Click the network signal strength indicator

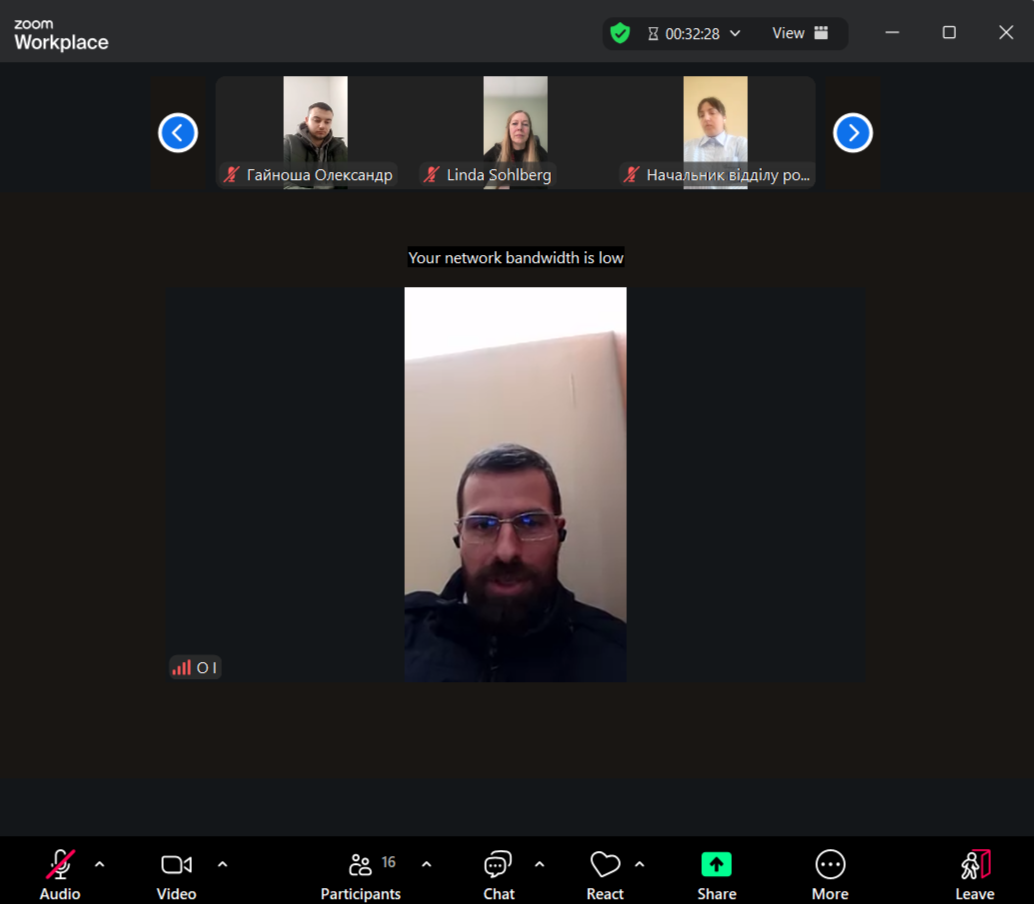click(x=181, y=668)
